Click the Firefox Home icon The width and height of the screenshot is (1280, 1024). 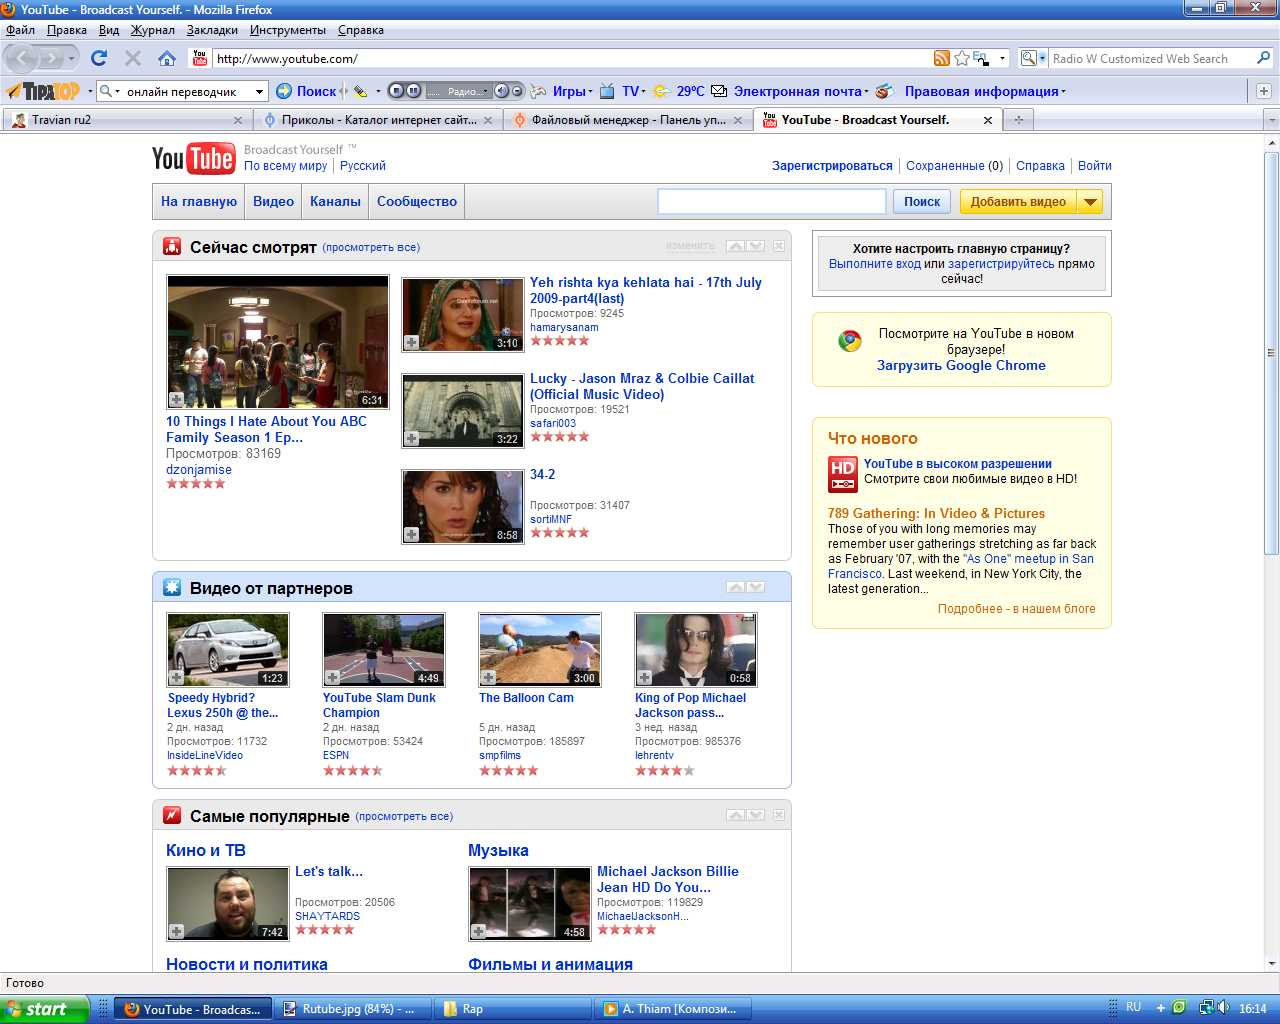(x=167, y=58)
